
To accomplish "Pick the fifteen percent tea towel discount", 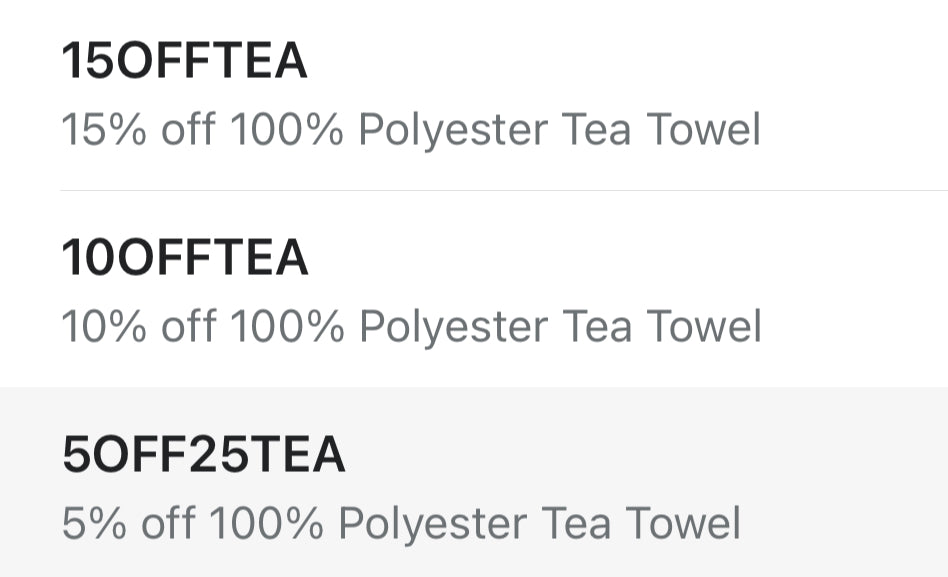I will click(x=474, y=95).
